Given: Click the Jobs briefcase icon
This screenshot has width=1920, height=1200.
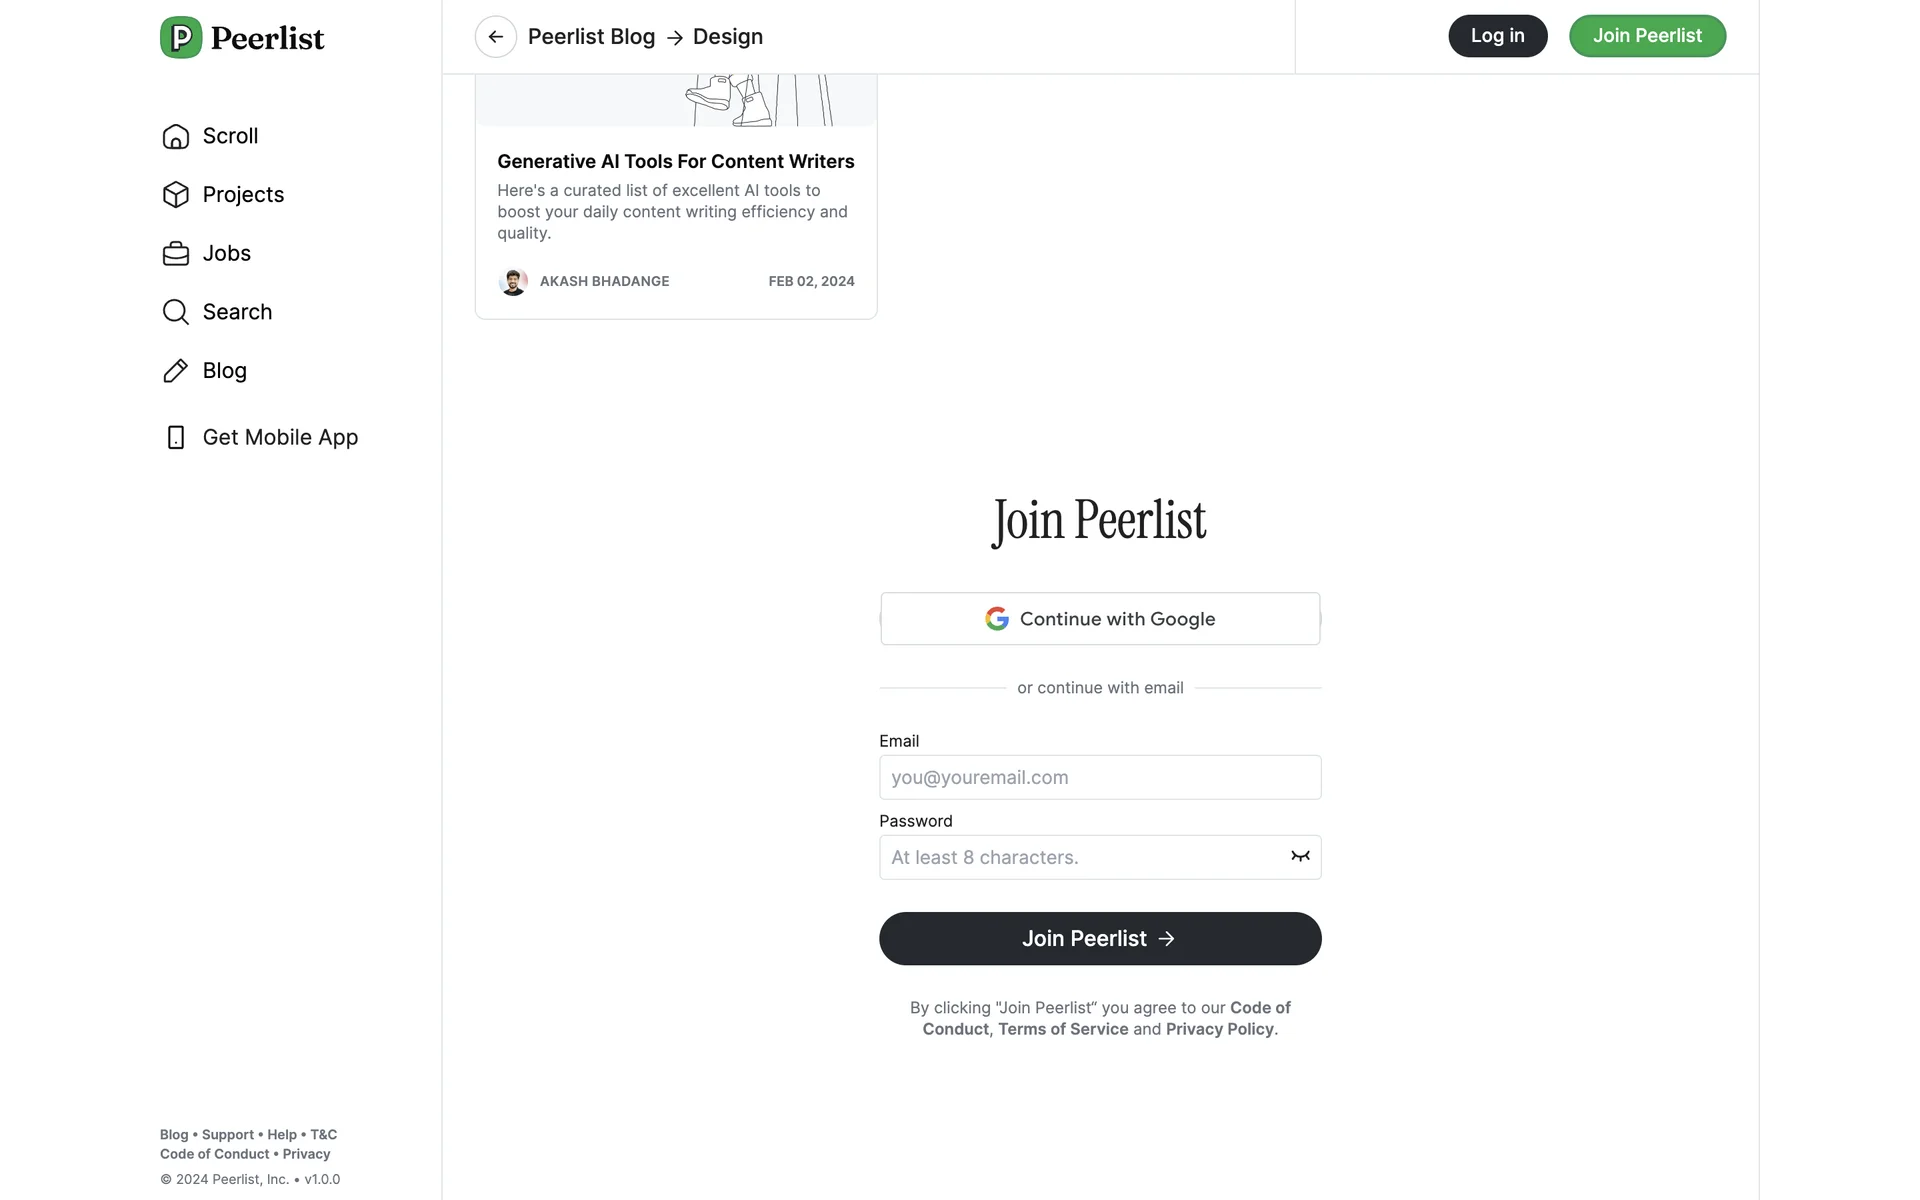Looking at the screenshot, I should tap(176, 254).
